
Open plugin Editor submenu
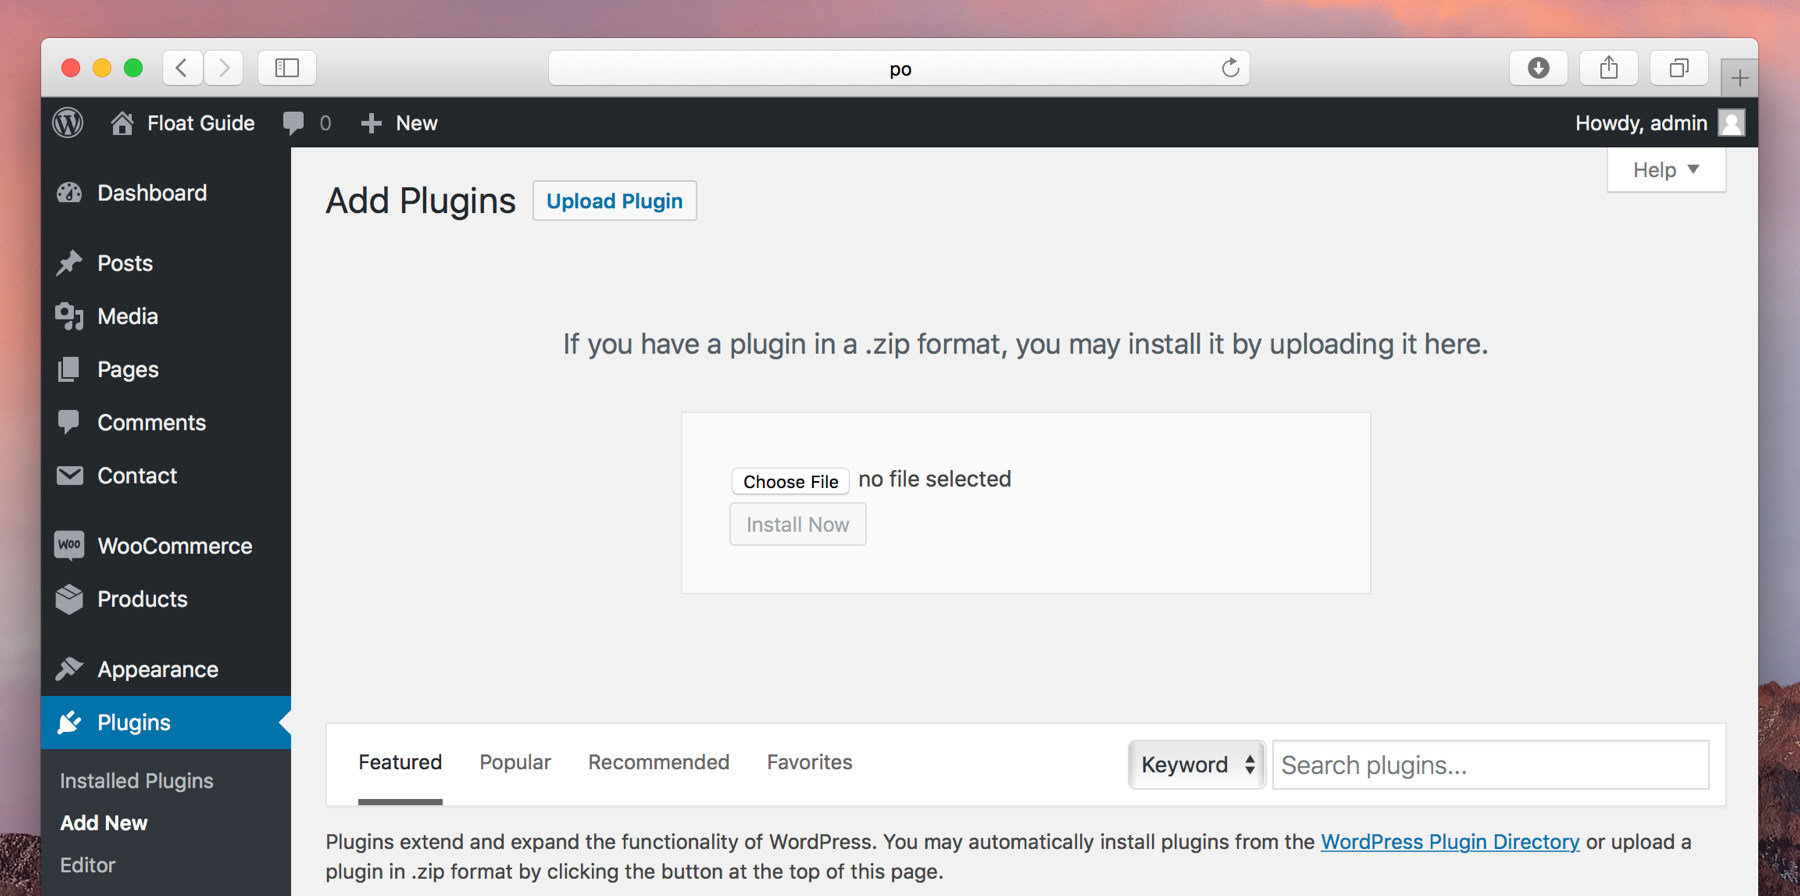[x=88, y=865]
